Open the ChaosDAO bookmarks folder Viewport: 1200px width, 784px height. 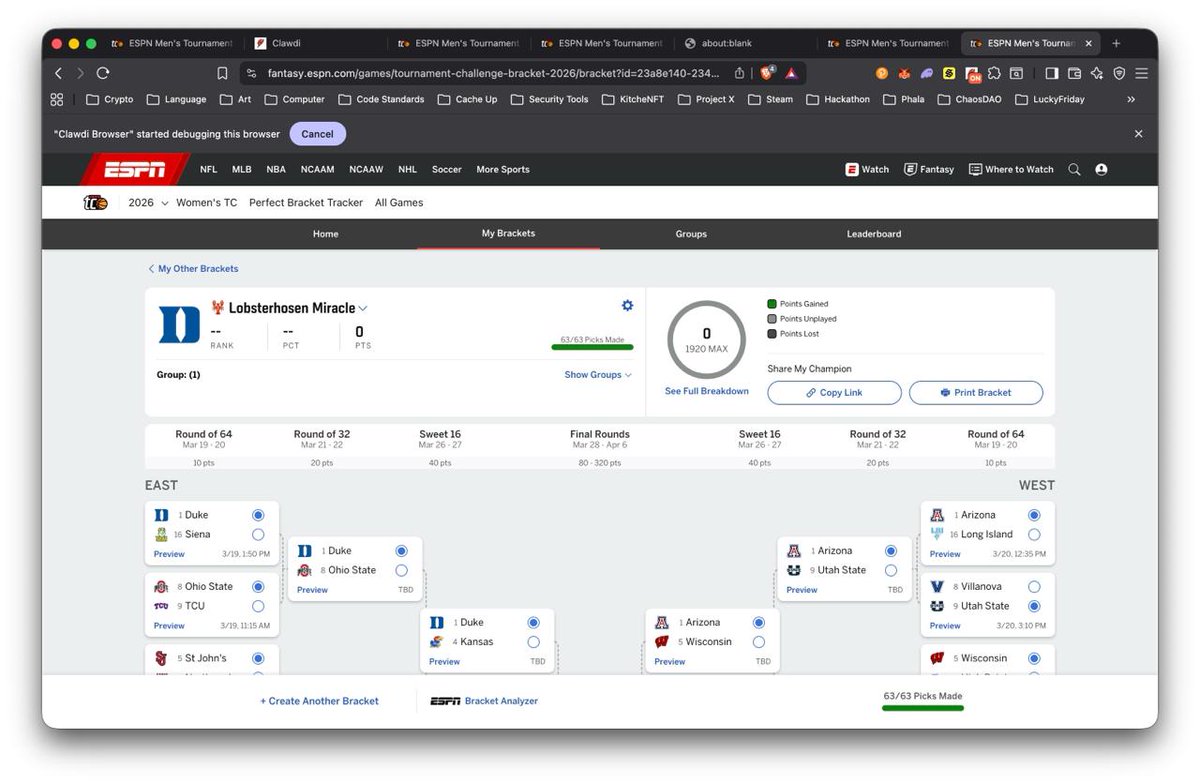point(969,99)
